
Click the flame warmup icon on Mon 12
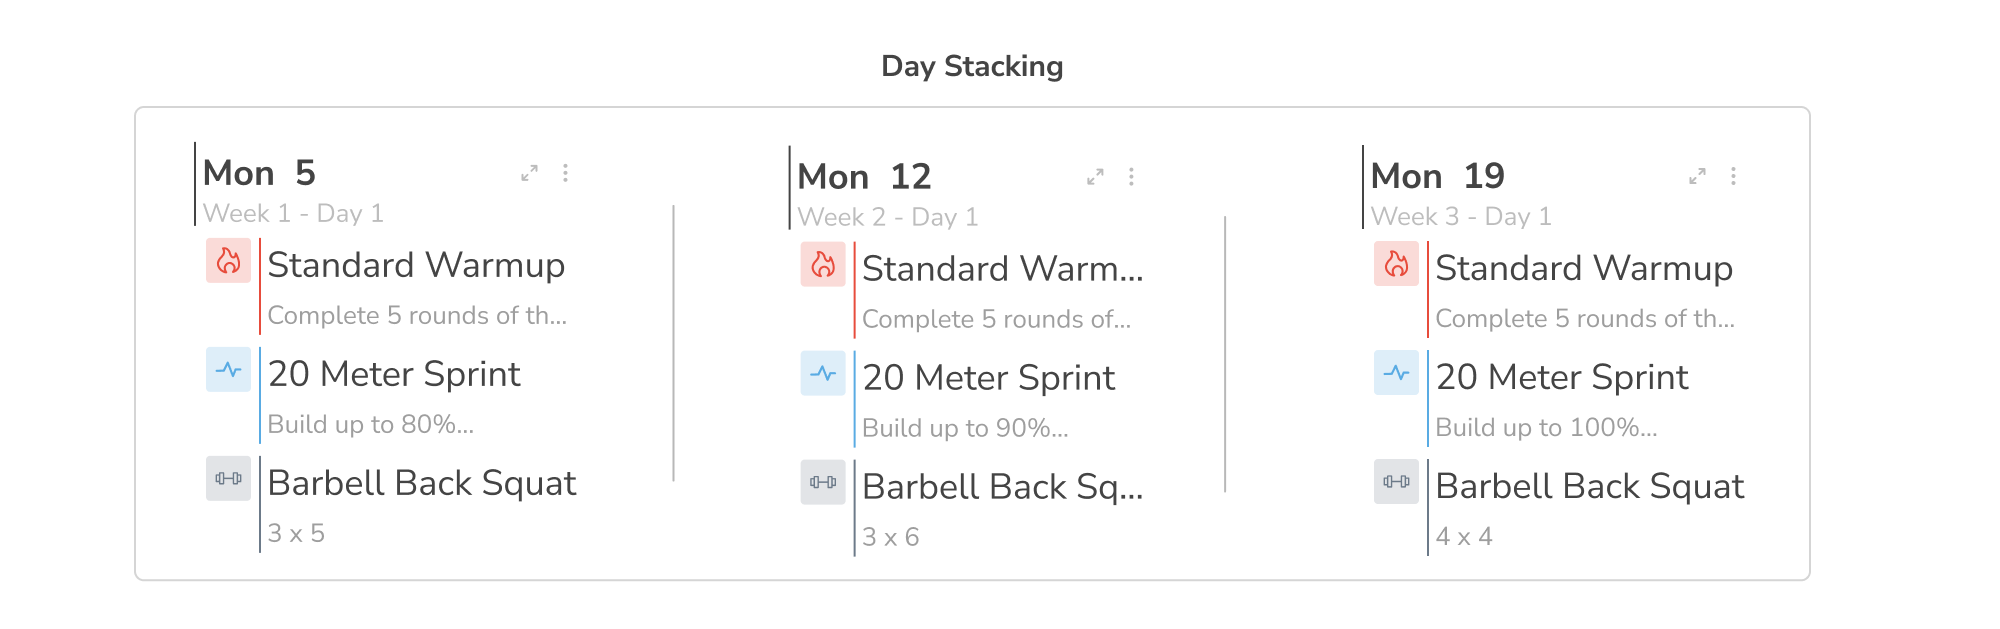coord(823,265)
